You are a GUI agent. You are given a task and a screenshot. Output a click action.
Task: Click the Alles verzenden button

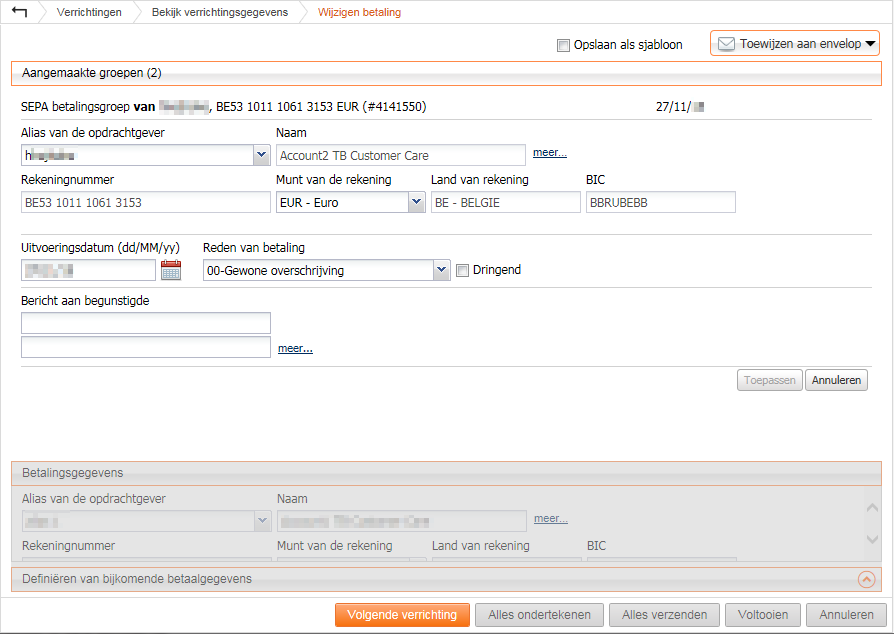(665, 615)
